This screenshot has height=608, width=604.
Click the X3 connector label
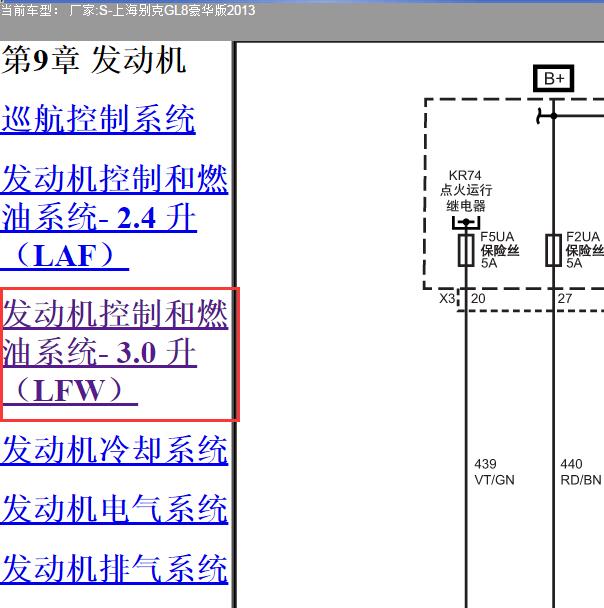[447, 299]
